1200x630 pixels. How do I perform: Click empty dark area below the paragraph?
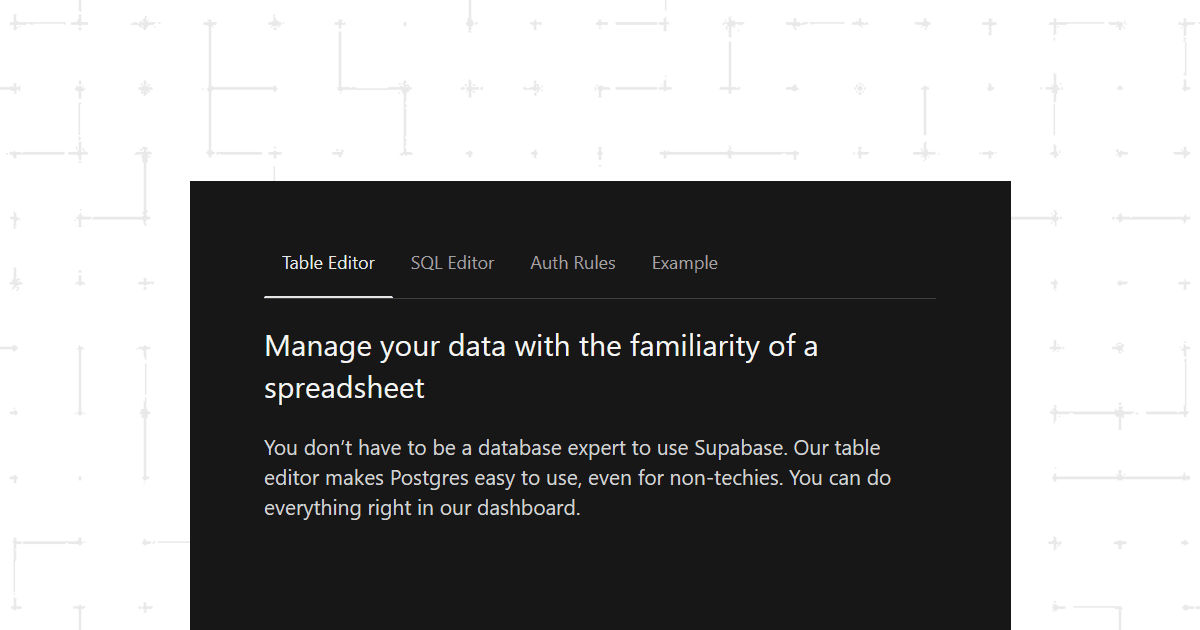(x=600, y=580)
